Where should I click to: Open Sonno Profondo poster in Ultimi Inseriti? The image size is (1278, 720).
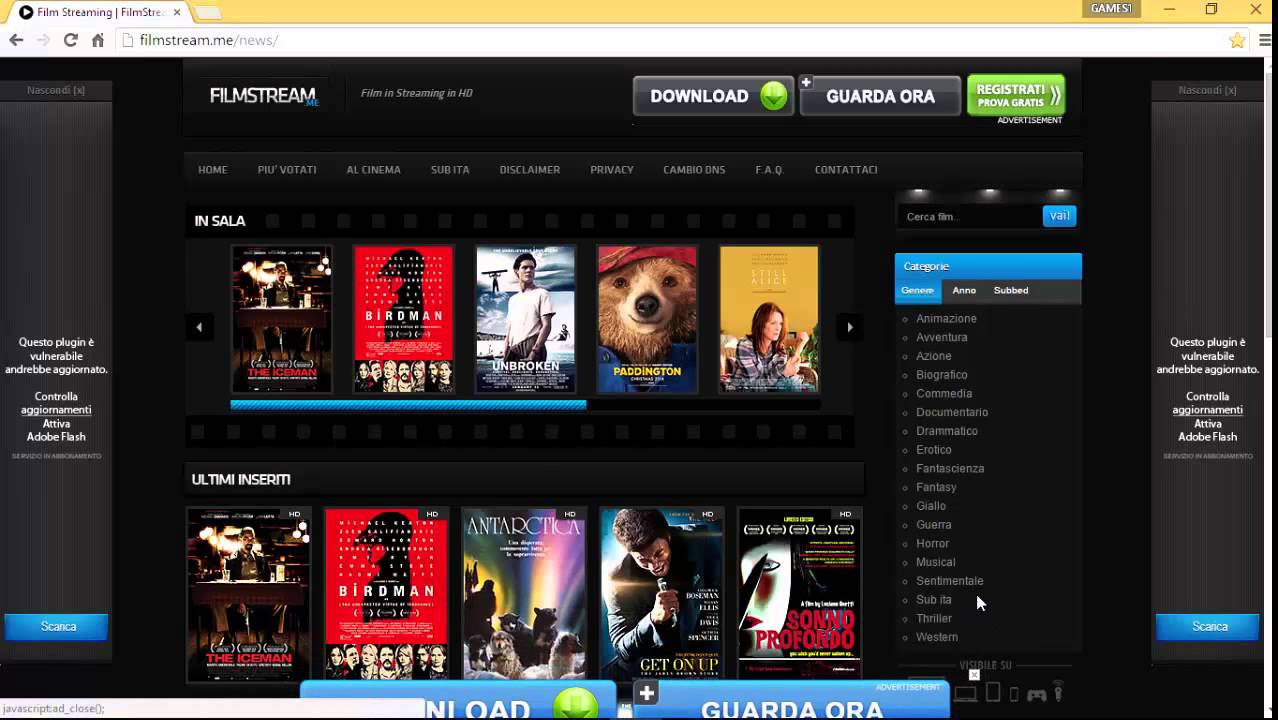pyautogui.click(x=800, y=594)
